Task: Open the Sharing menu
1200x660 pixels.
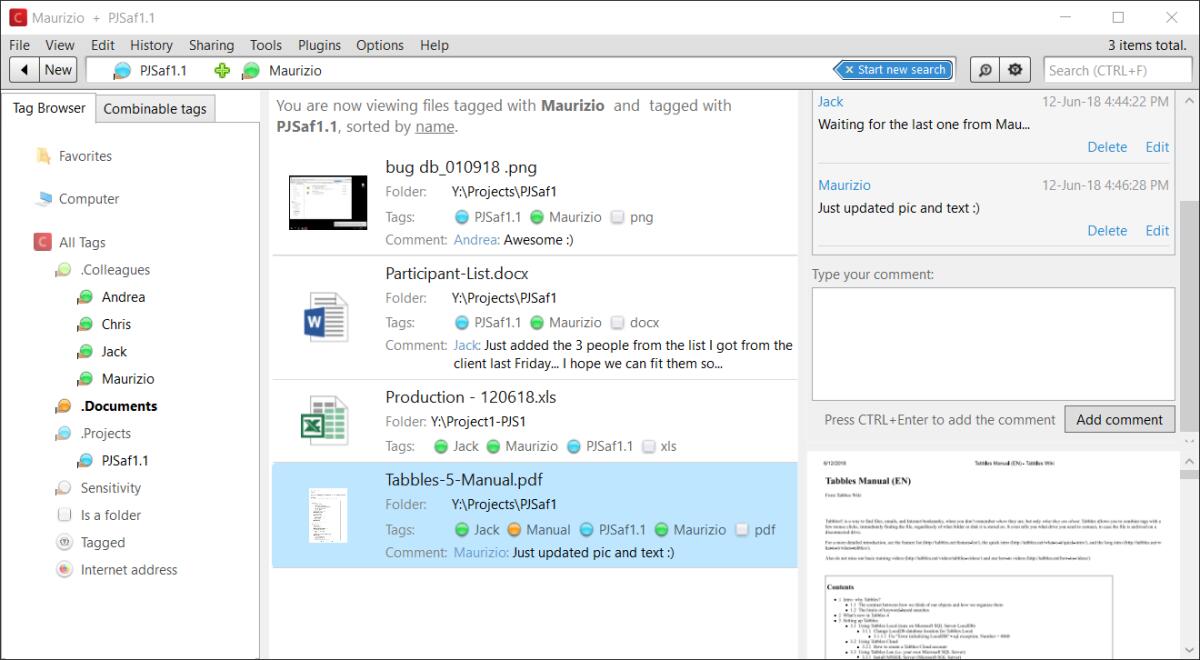Action: [211, 45]
